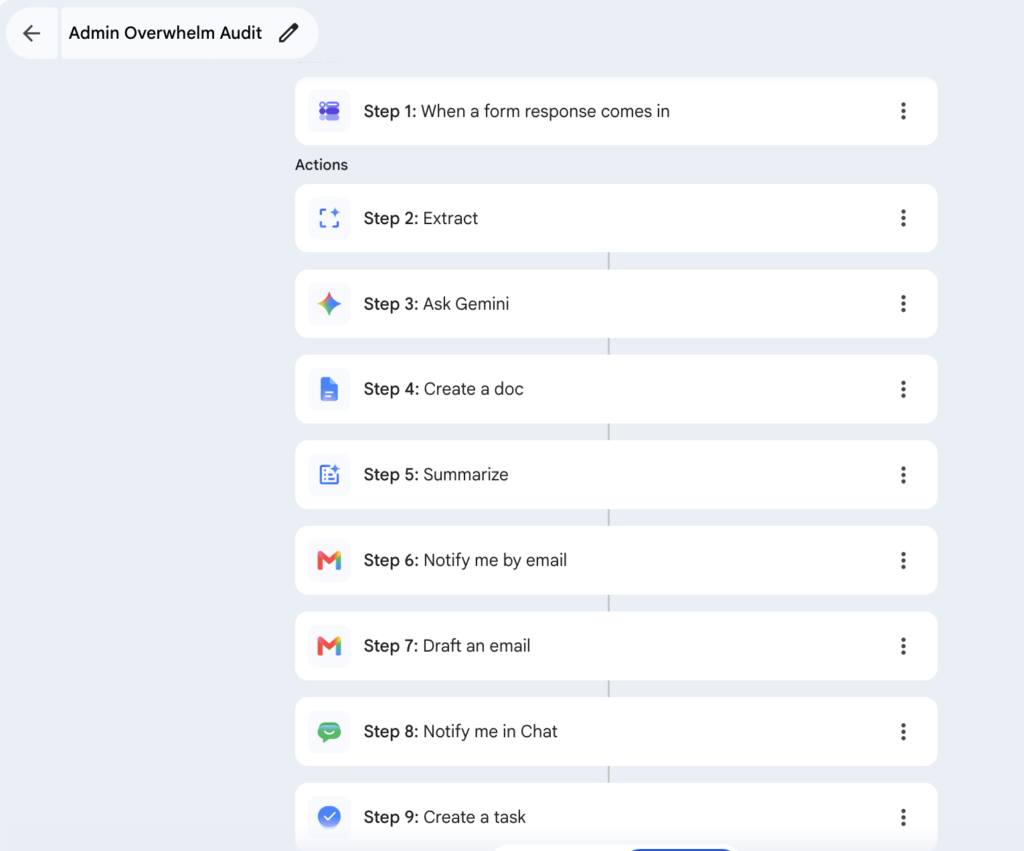1024x851 pixels.
Task: Open Step 5: Summarize card
Action: 616,475
